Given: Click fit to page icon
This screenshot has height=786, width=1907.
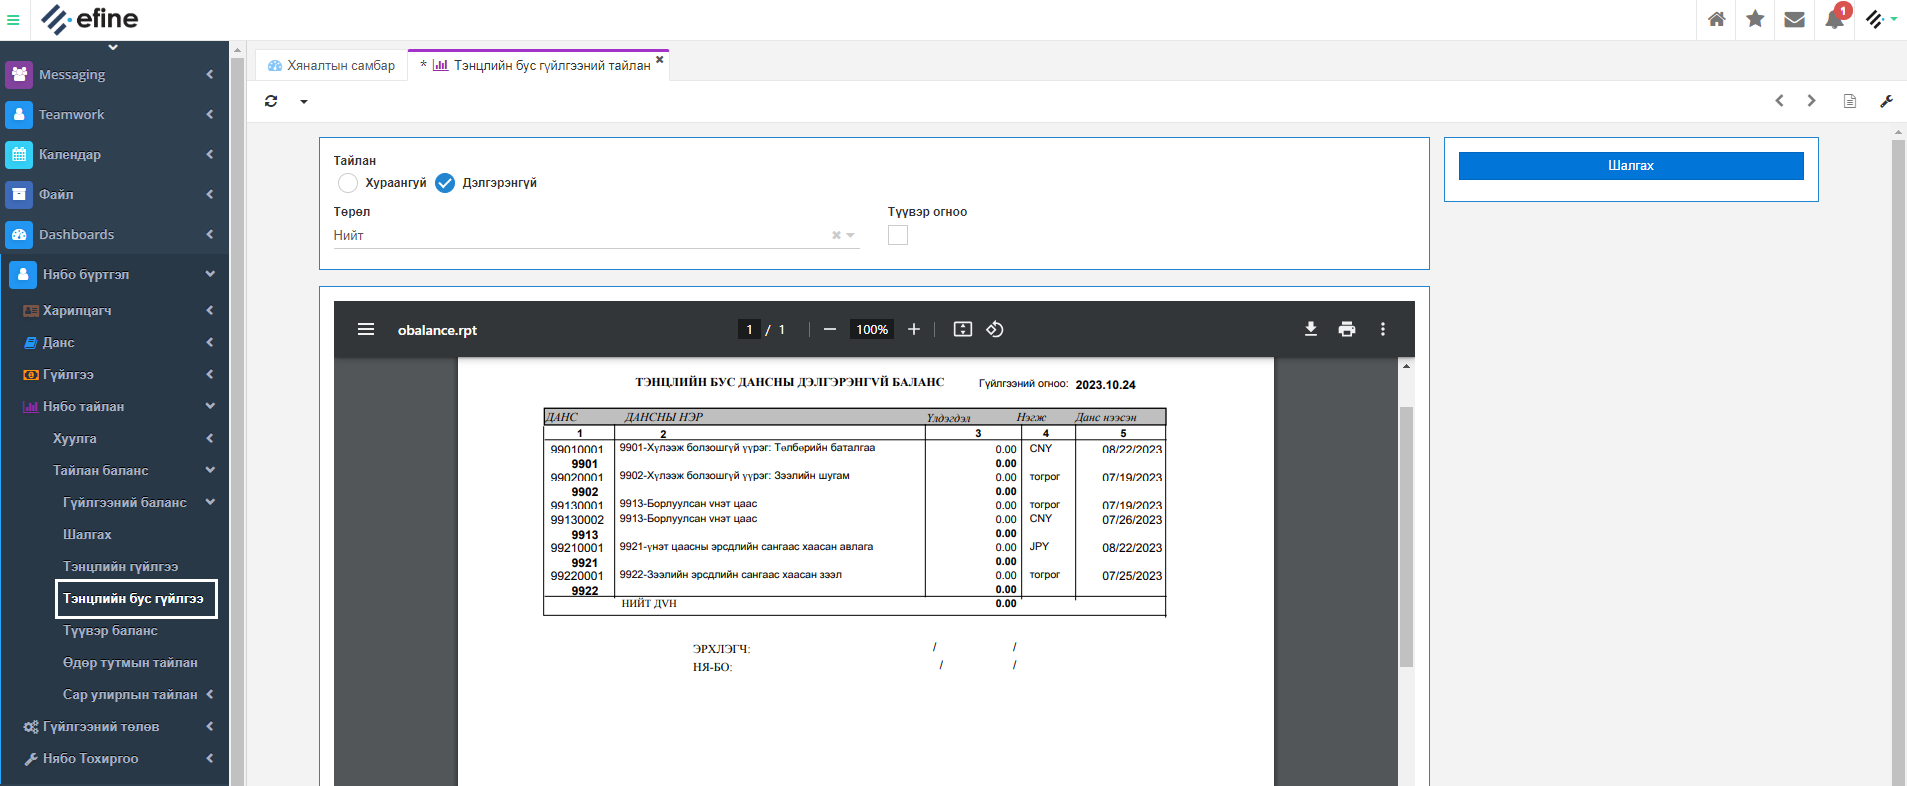Looking at the screenshot, I should coord(962,329).
